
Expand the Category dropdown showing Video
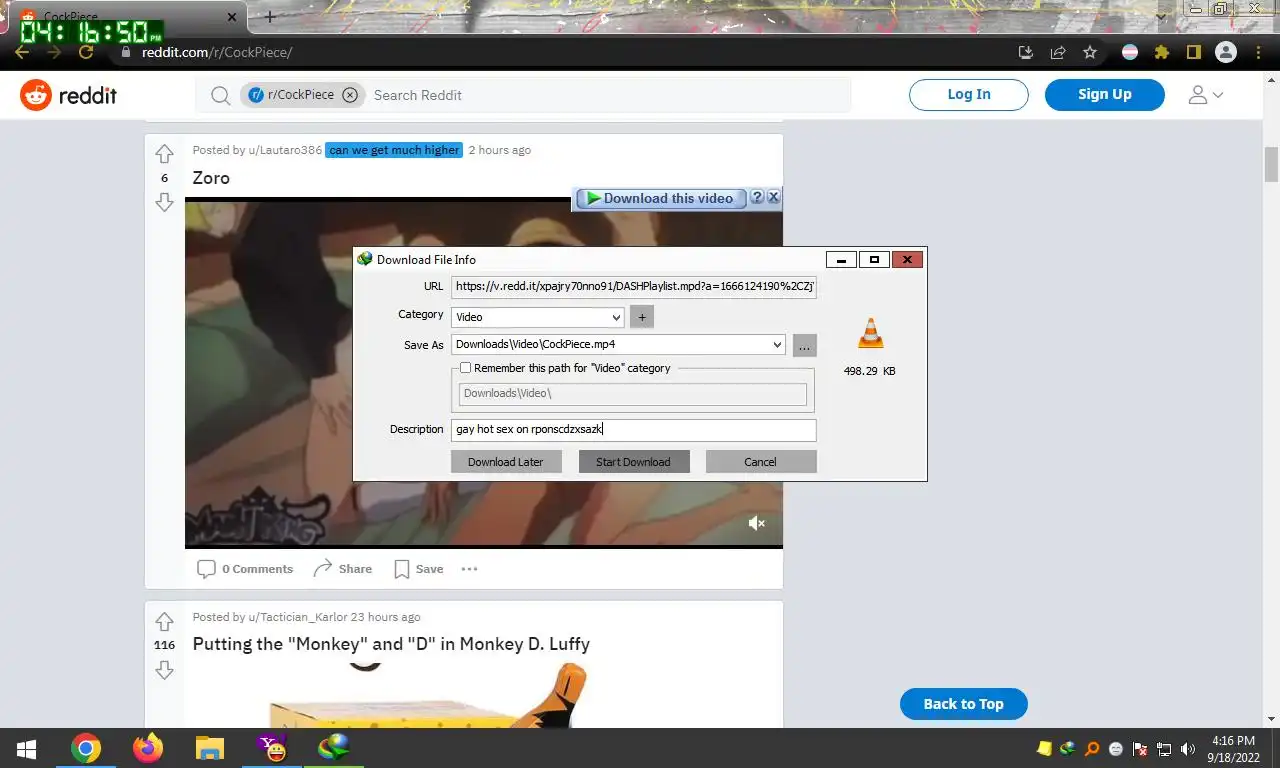coord(538,317)
